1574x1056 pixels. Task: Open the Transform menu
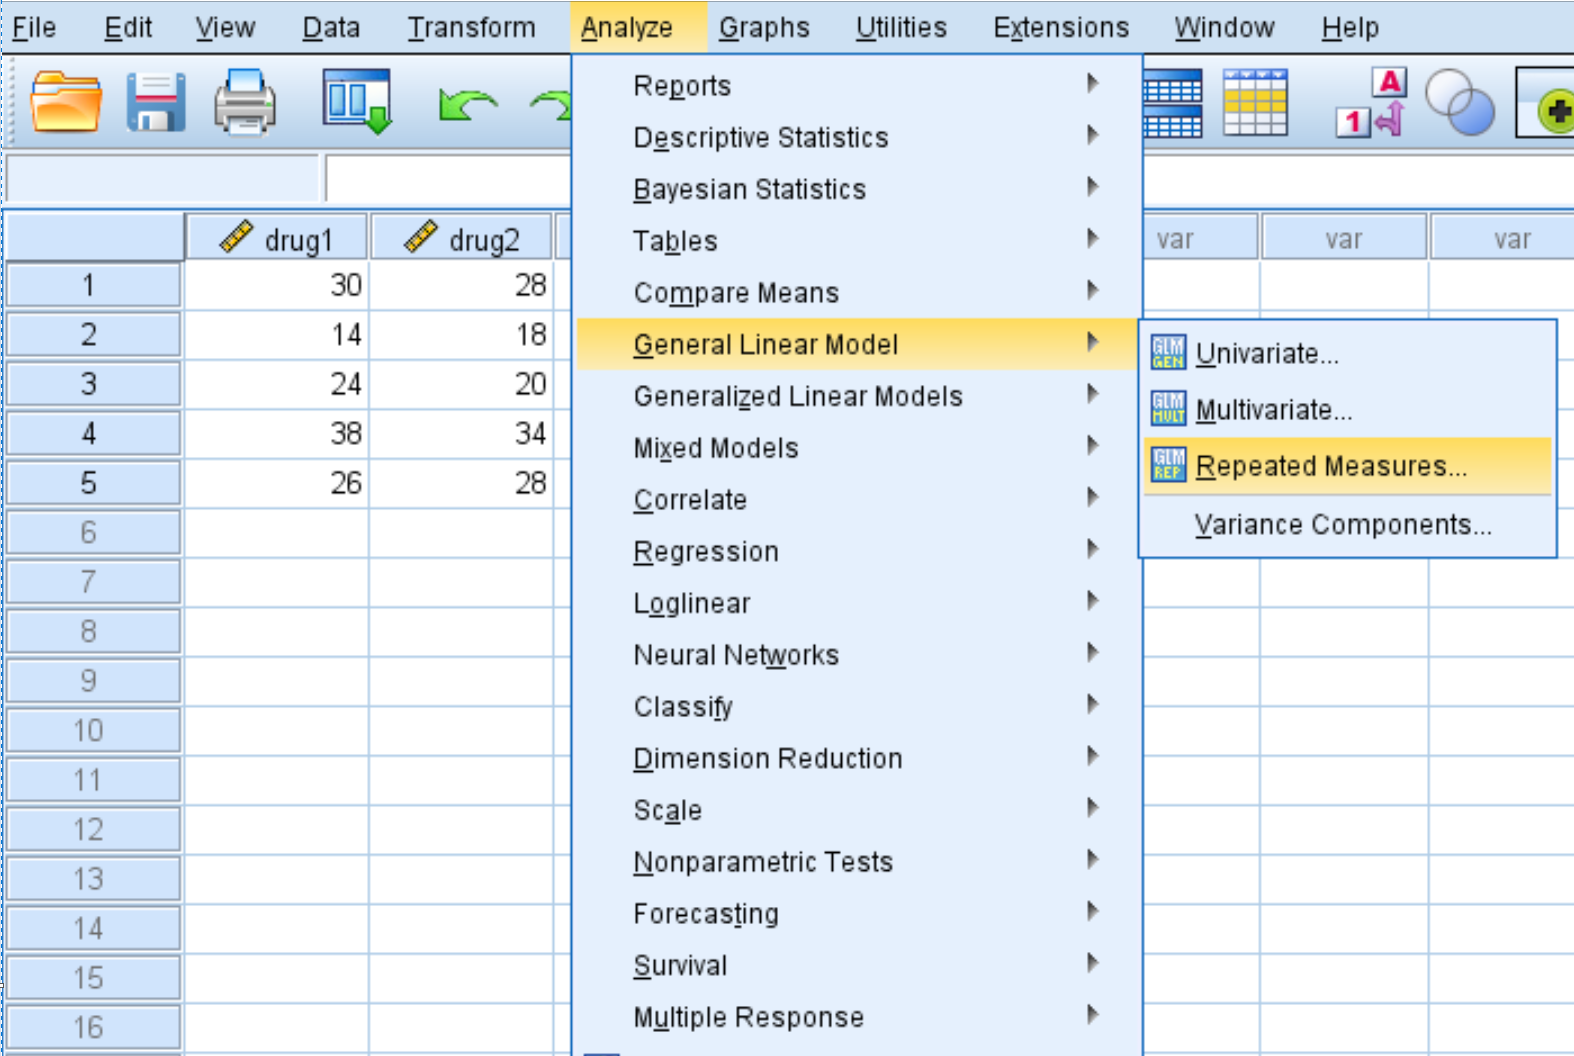471,27
